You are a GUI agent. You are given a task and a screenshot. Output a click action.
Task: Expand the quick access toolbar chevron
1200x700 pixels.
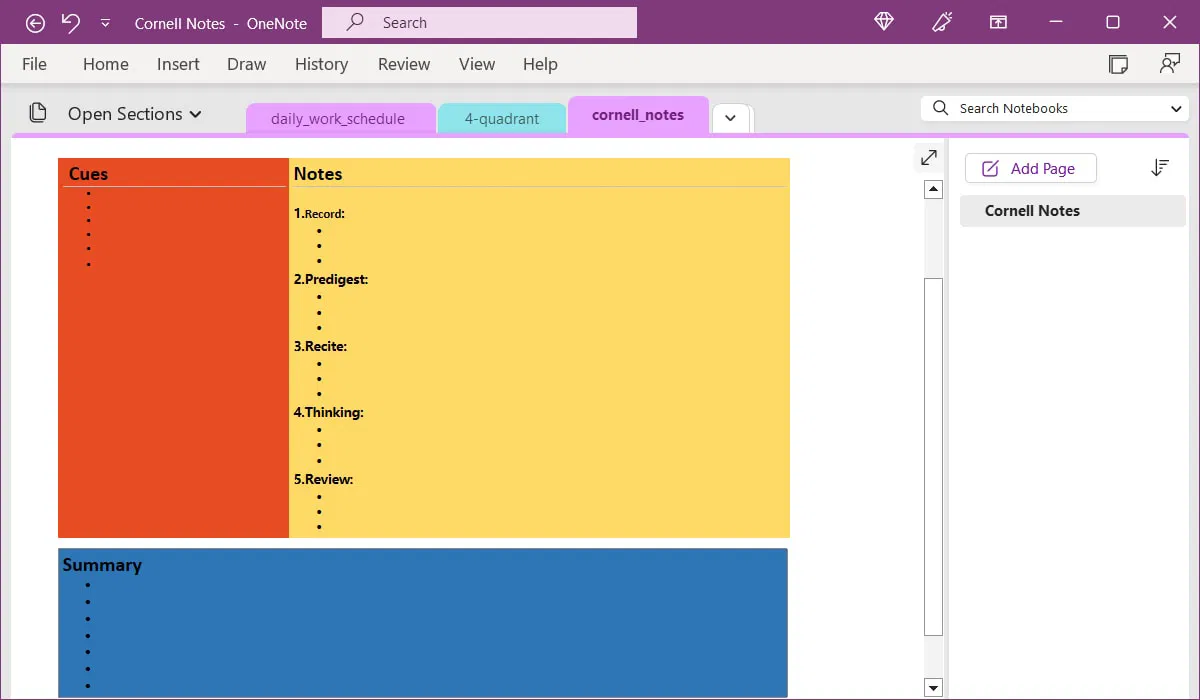104,22
